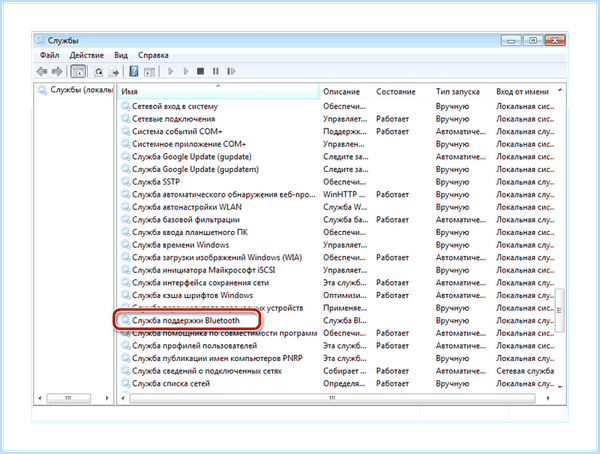
Task: Click the Back arrow toolbar icon
Action: 42,71
